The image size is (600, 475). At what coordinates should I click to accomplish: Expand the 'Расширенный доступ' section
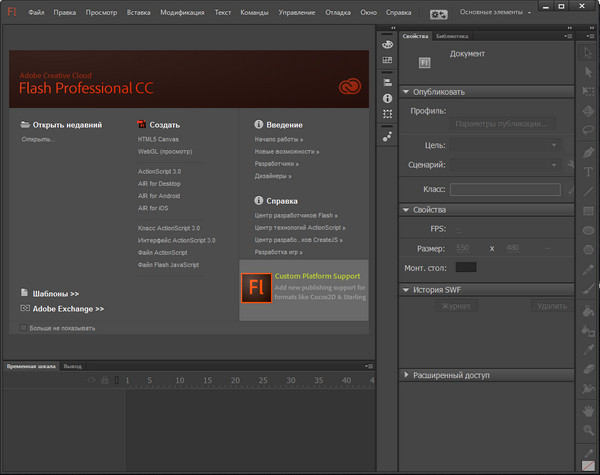406,375
